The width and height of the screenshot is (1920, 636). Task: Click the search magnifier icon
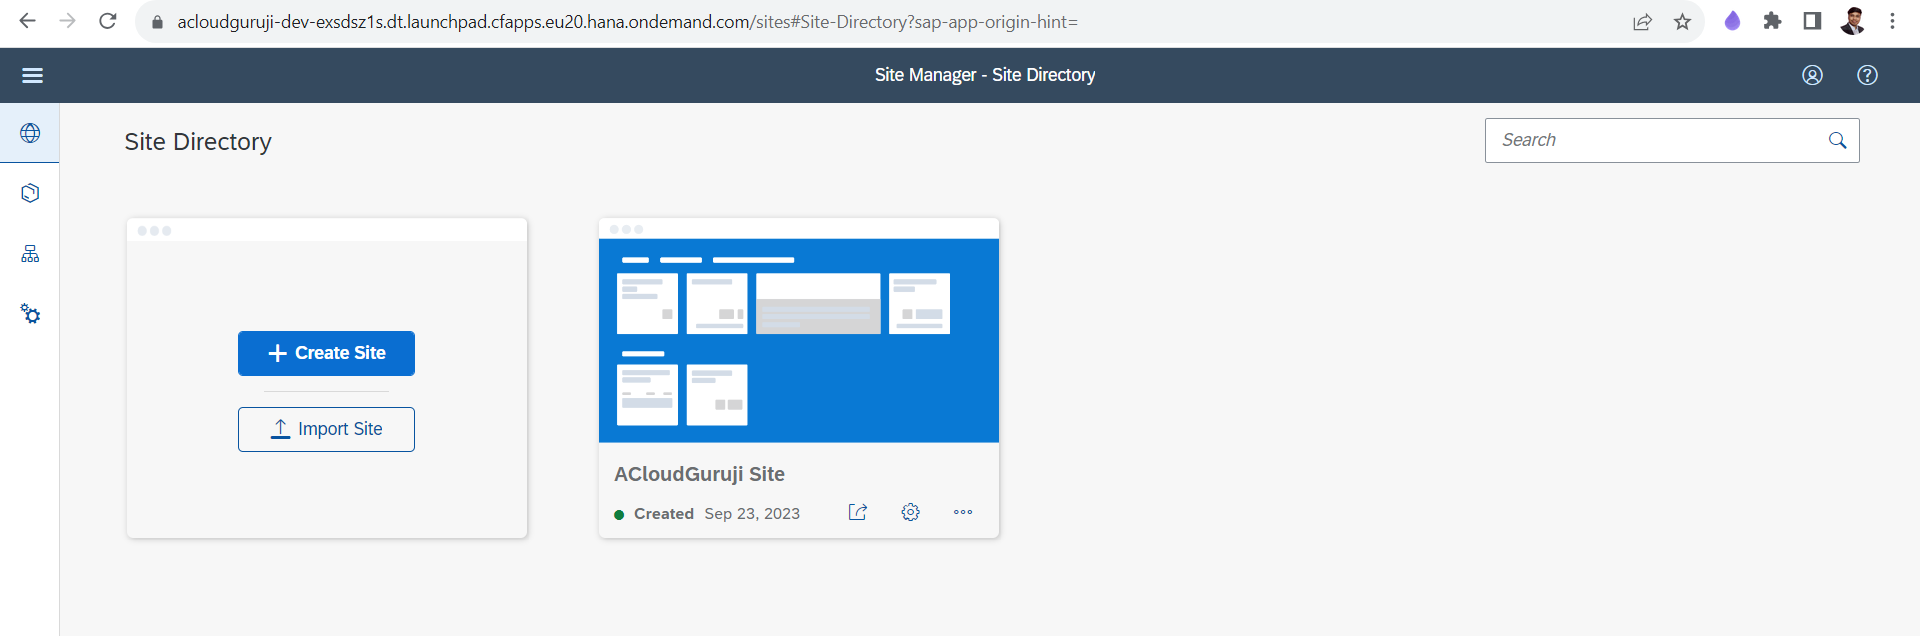[1837, 141]
